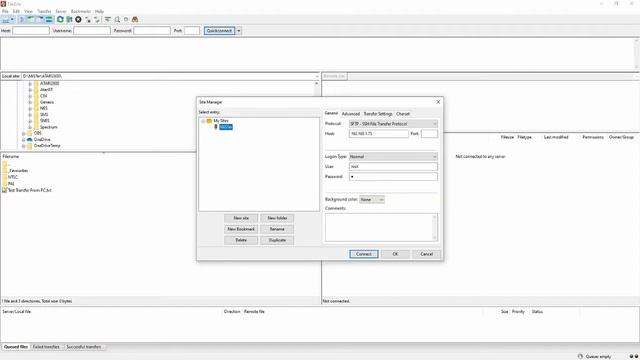This screenshot has width=640, height=360.
Task: Collapse the My Sites tree node
Action: click(x=203, y=121)
